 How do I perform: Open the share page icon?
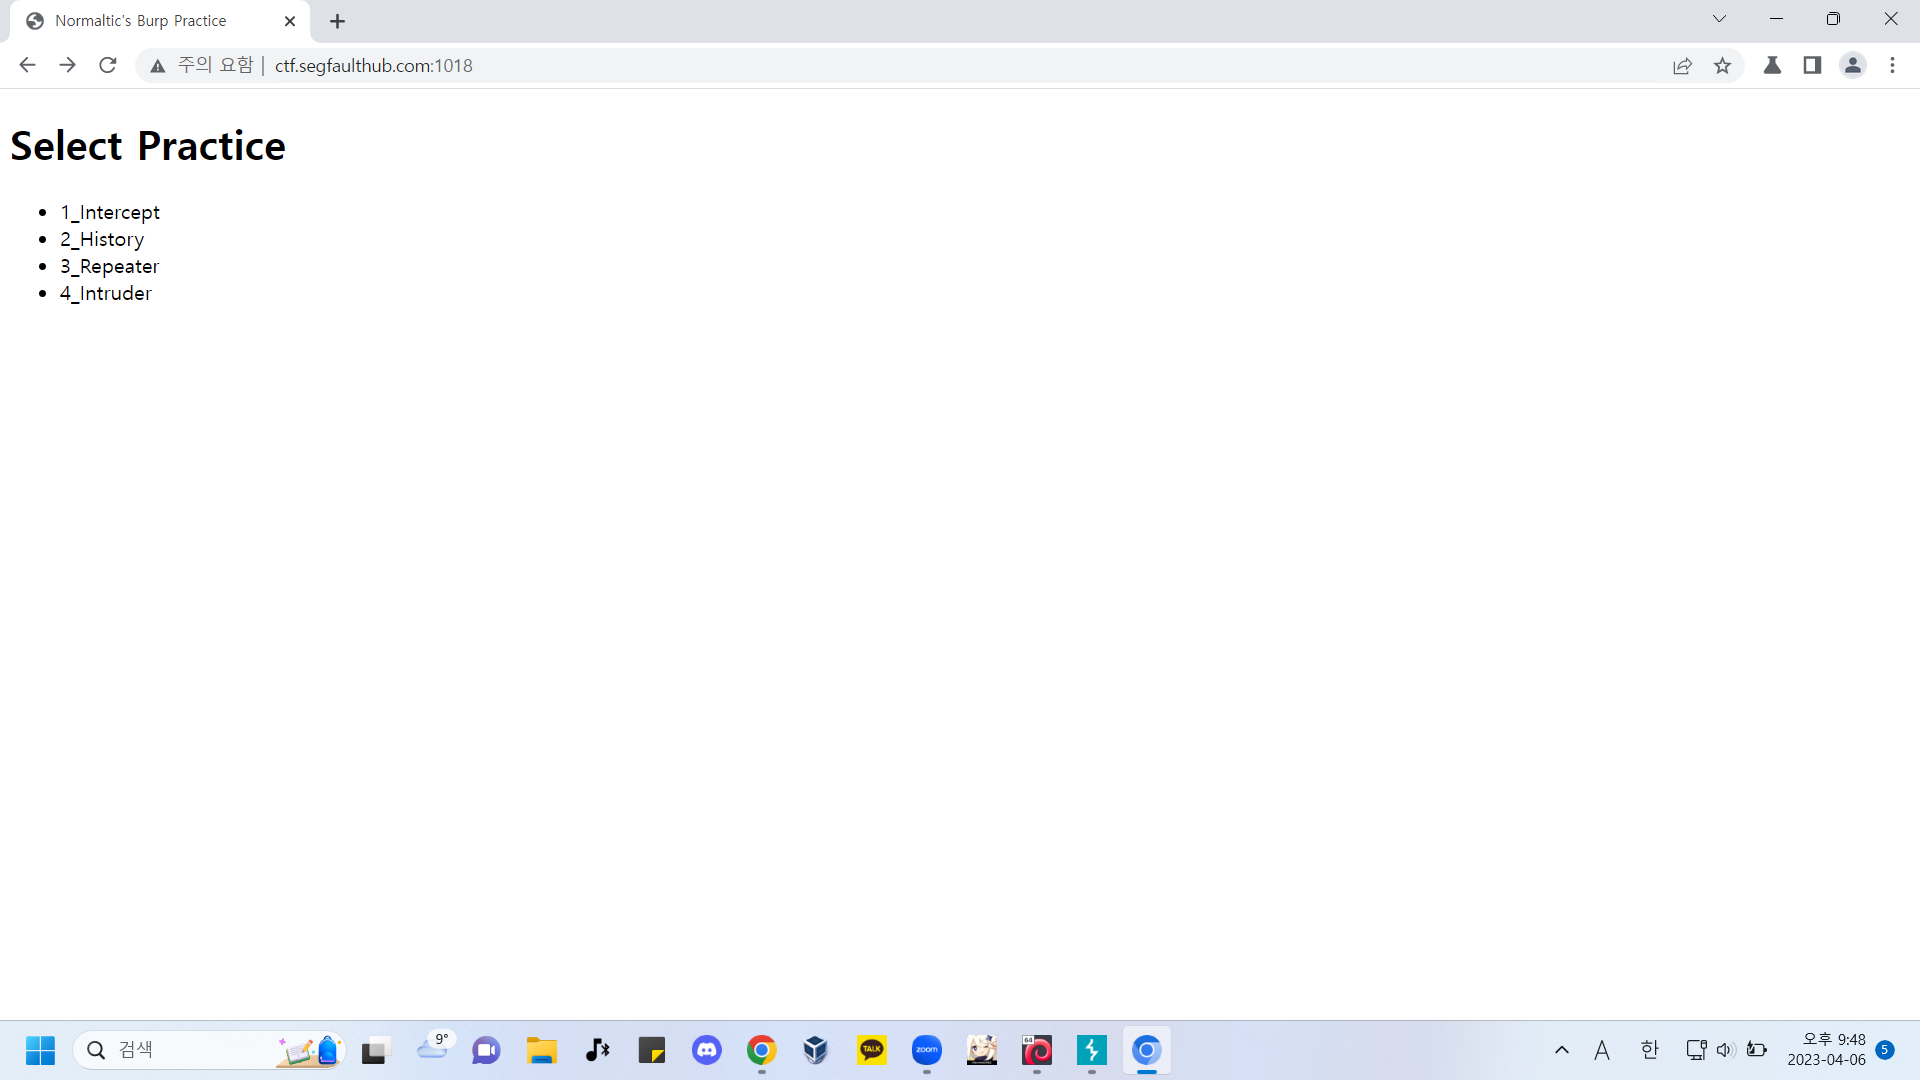click(x=1682, y=66)
